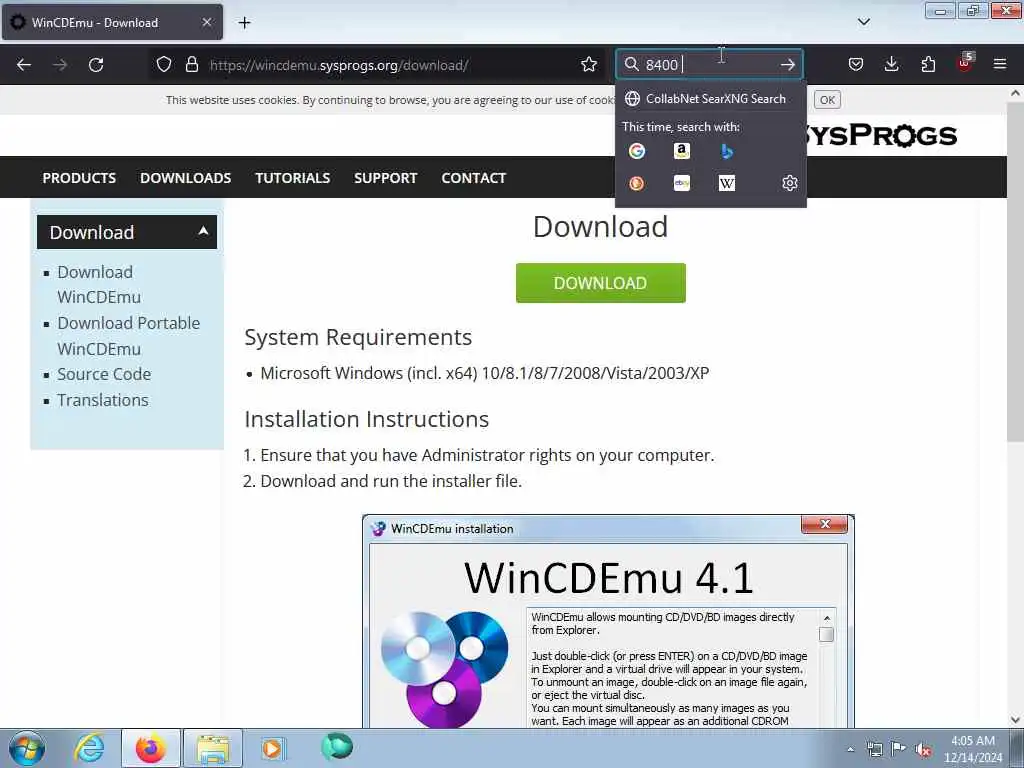Image resolution: width=1024 pixels, height=768 pixels.
Task: Open the Firefox application menu
Action: (1000, 65)
